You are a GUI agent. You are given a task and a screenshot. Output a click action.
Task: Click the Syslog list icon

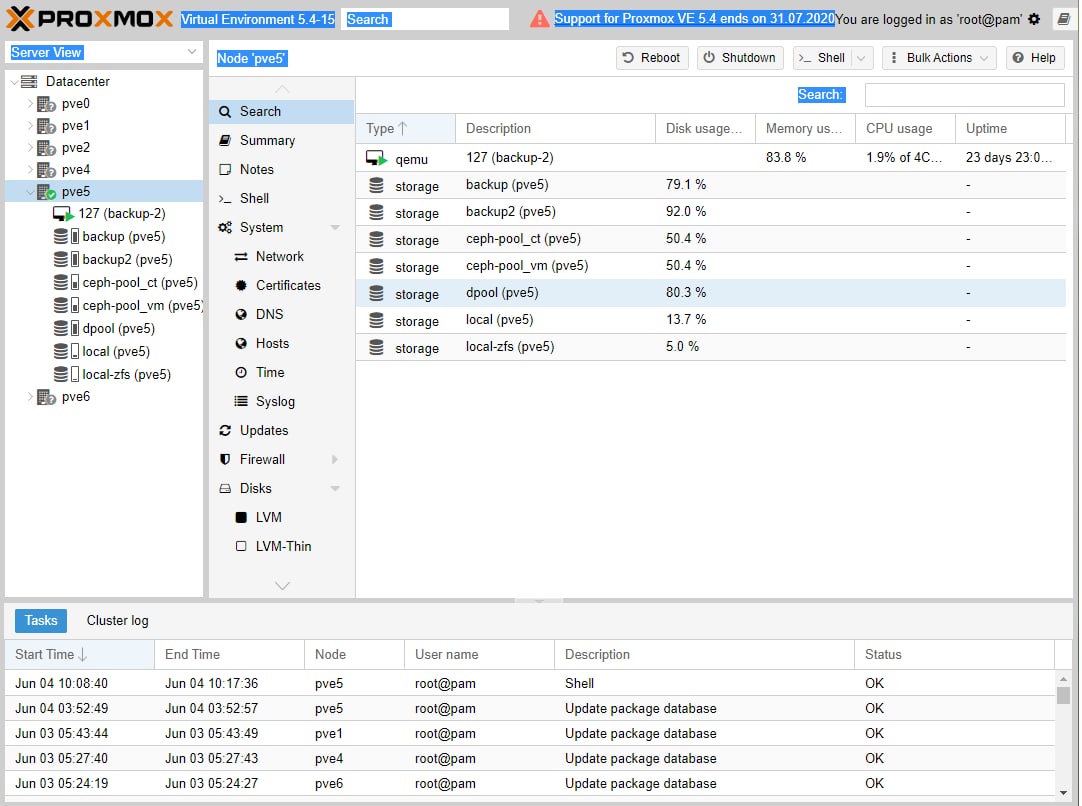pos(241,402)
